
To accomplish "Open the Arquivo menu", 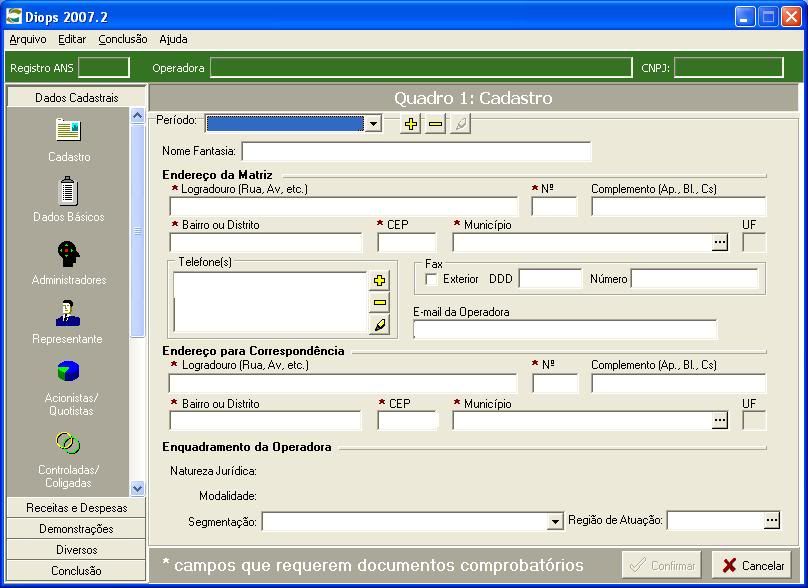I will (x=28, y=39).
